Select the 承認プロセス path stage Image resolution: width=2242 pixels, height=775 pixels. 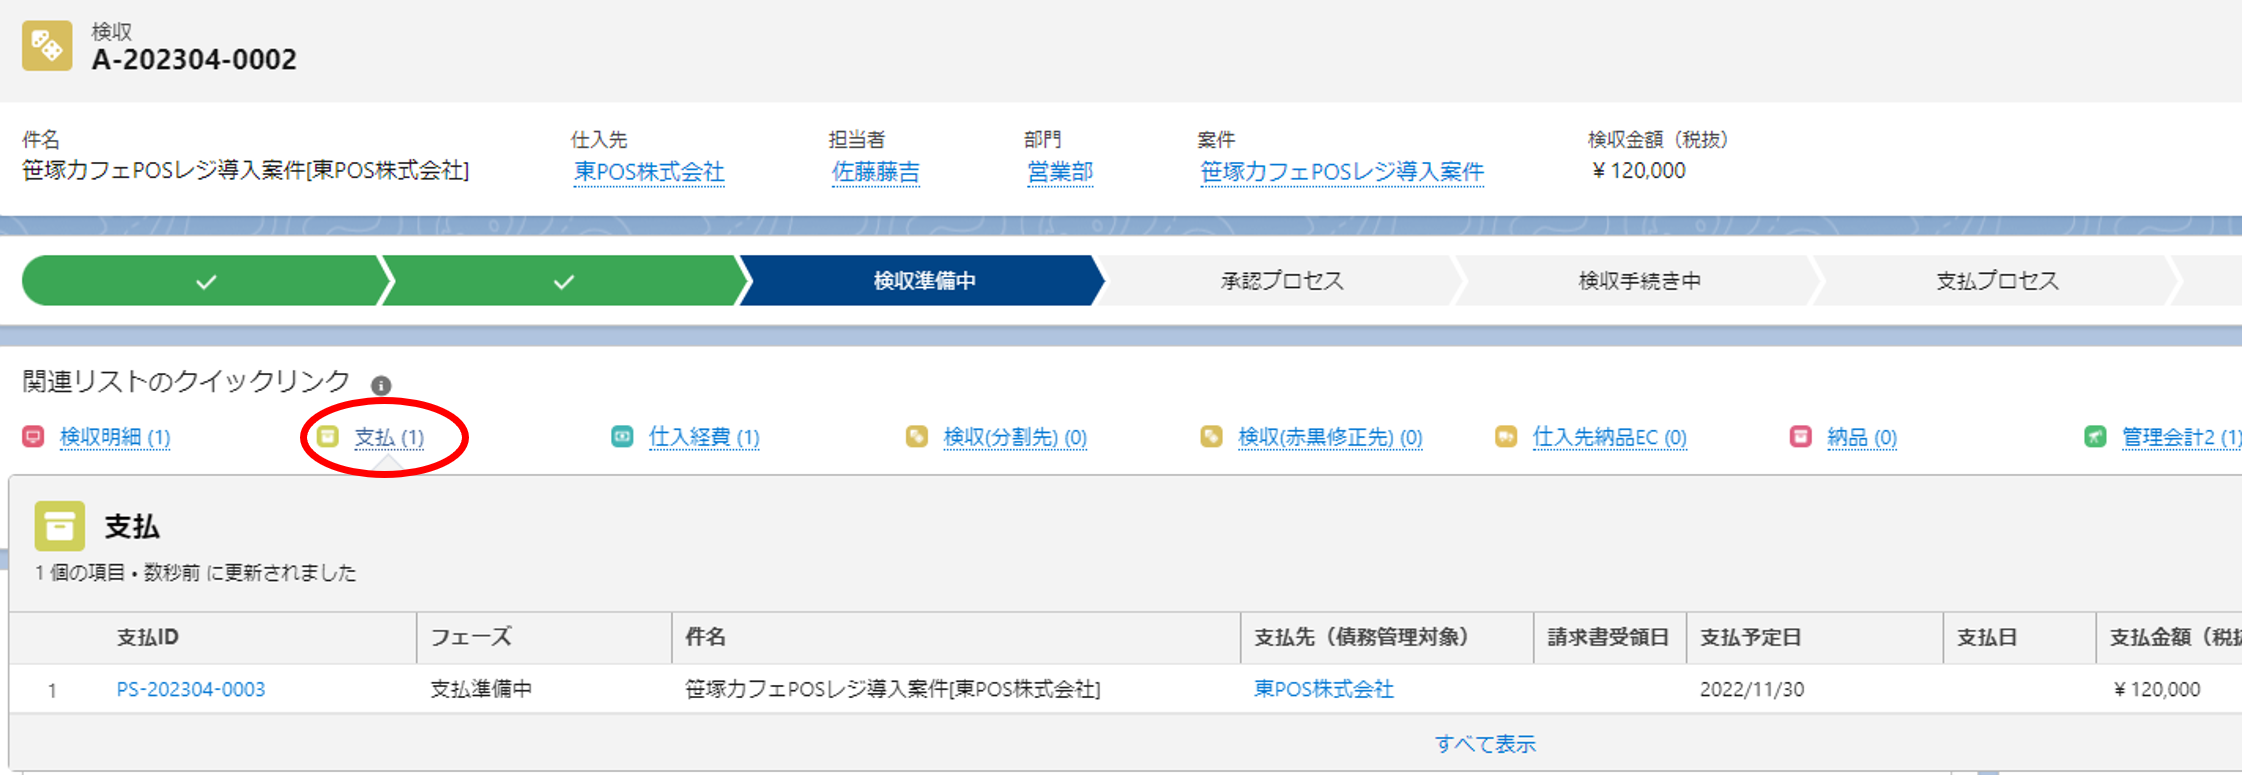click(1281, 281)
